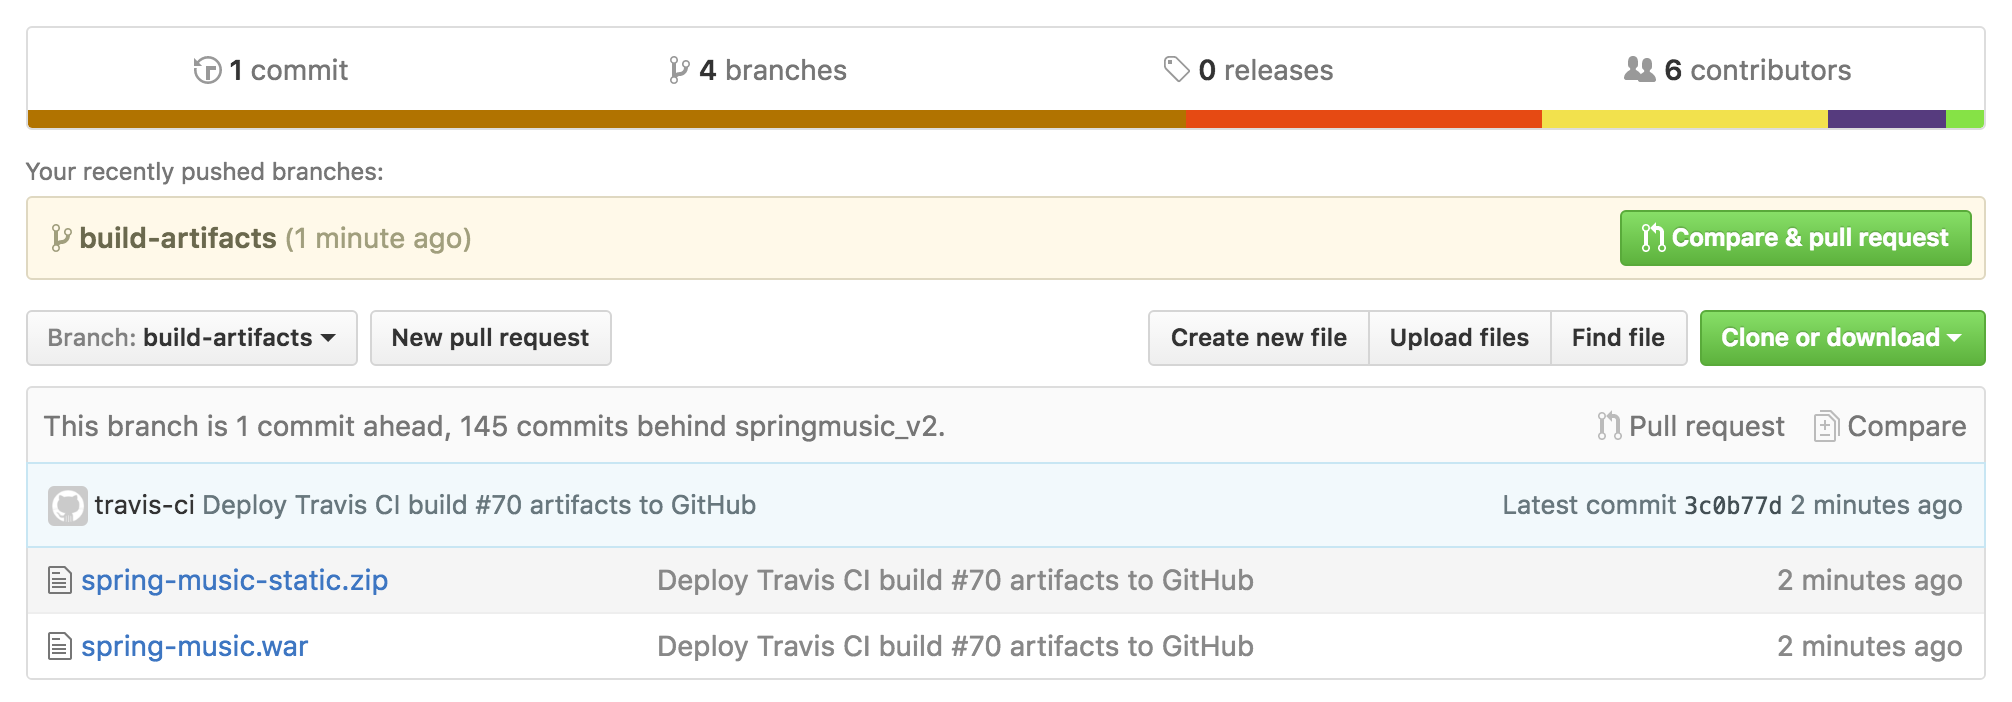This screenshot has width=2012, height=702.
Task: Click the contributors people icon
Action: click(x=1640, y=69)
